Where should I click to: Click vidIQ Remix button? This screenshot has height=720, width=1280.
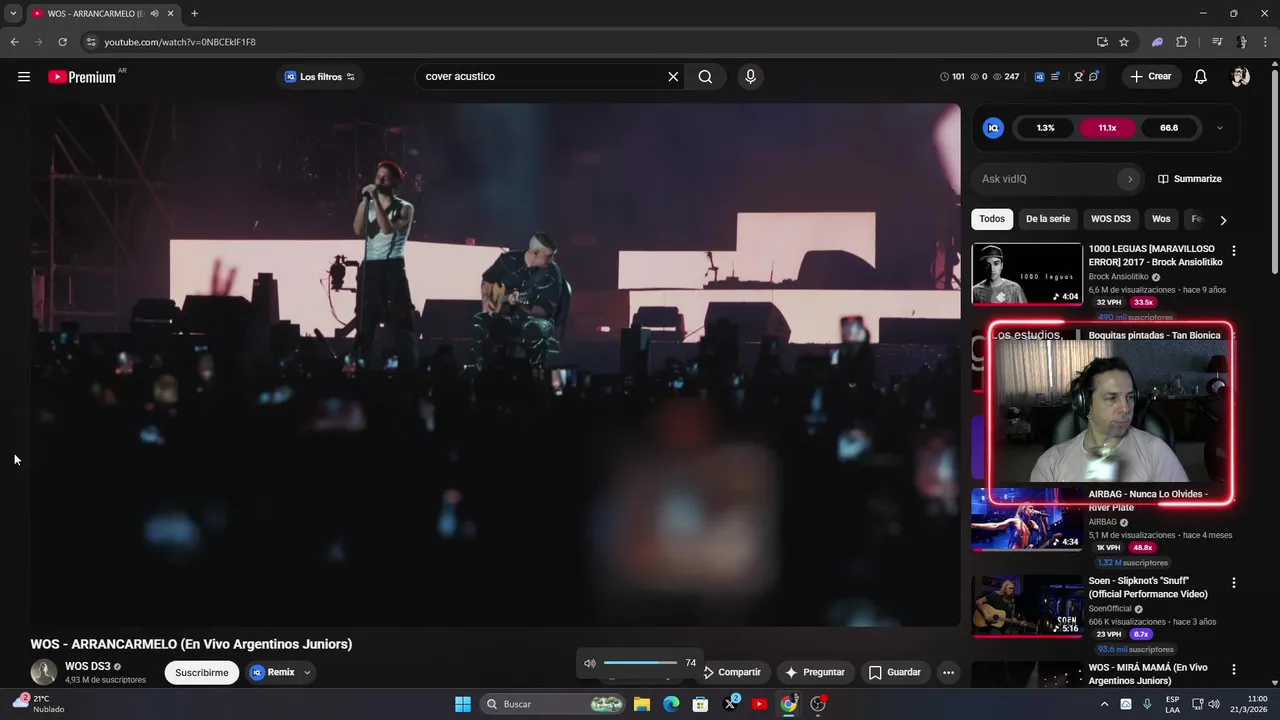click(272, 673)
